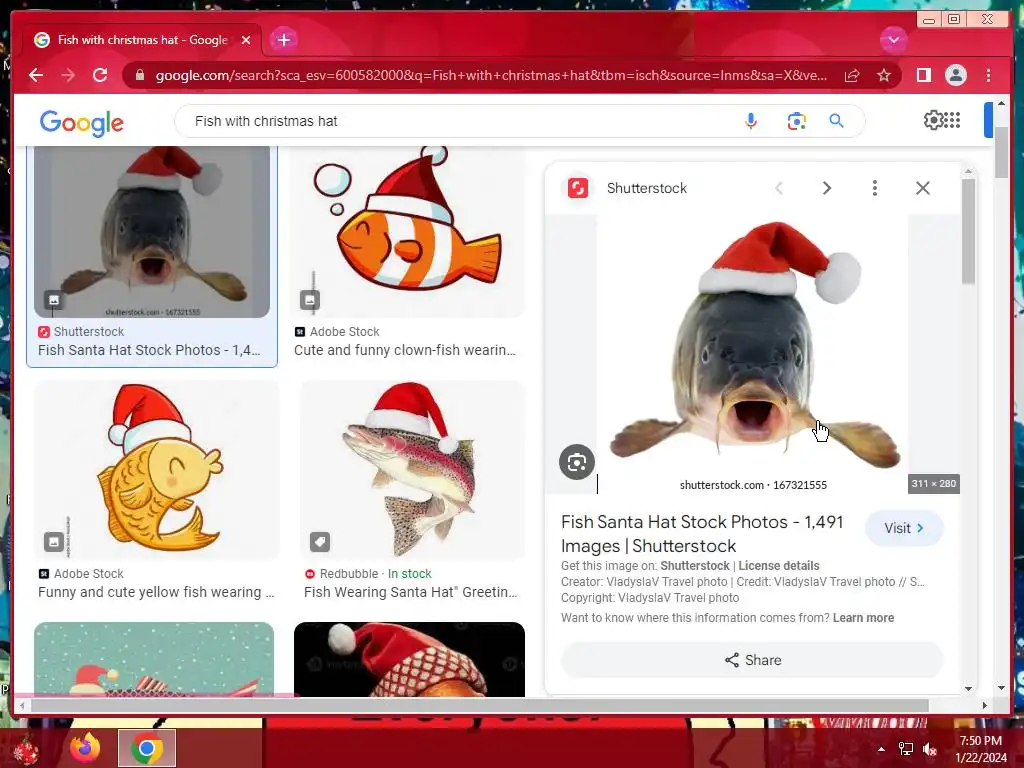Focus the Google search box
Image resolution: width=1024 pixels, height=768 pixels.
tap(457, 121)
